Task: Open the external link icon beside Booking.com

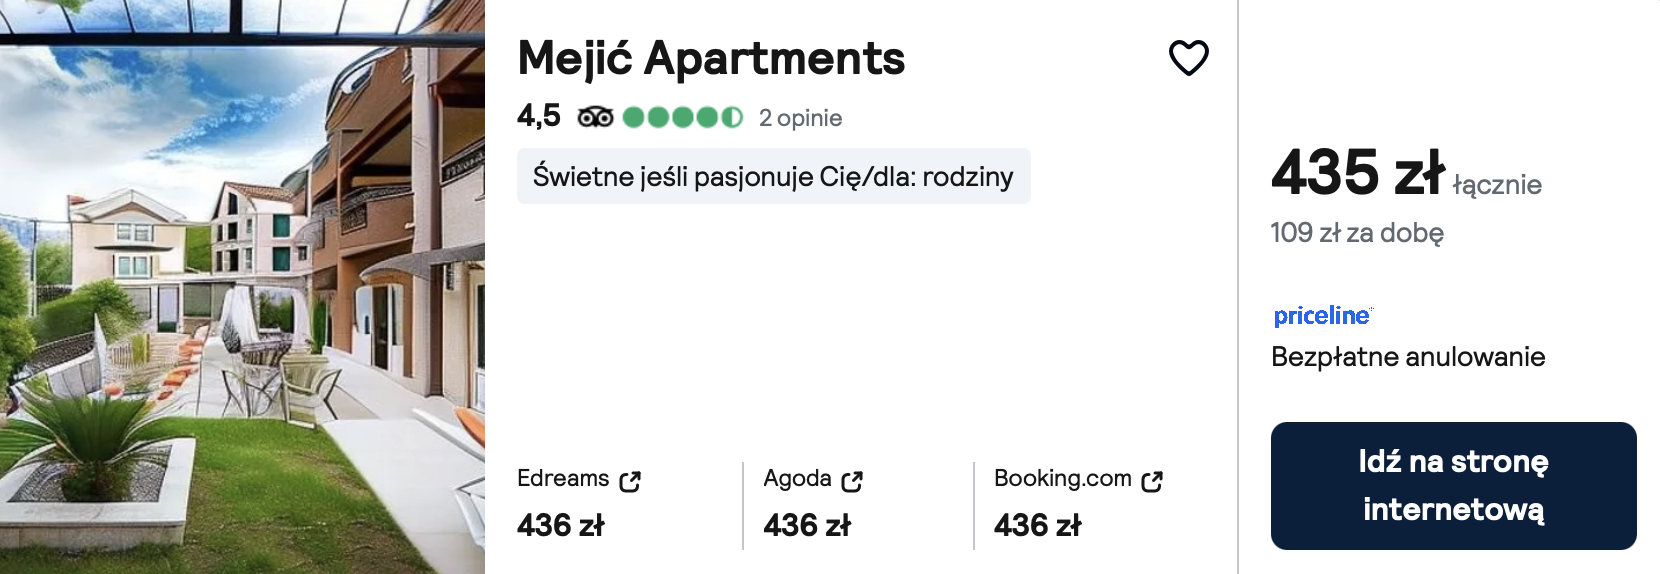Action: tap(1152, 481)
